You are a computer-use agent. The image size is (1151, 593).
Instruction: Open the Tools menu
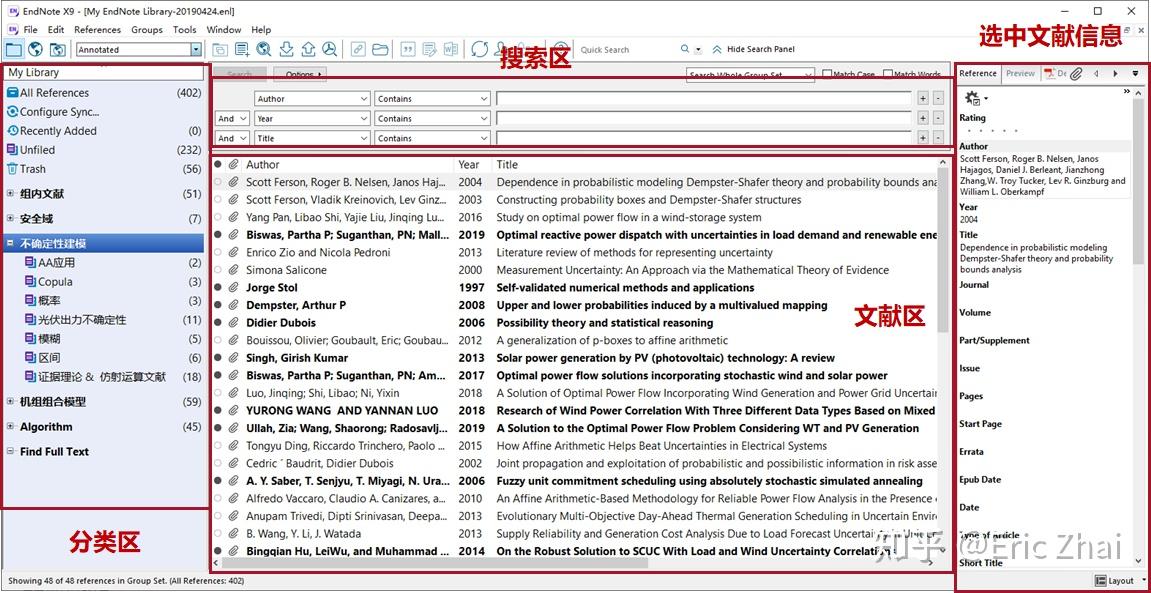click(x=185, y=29)
